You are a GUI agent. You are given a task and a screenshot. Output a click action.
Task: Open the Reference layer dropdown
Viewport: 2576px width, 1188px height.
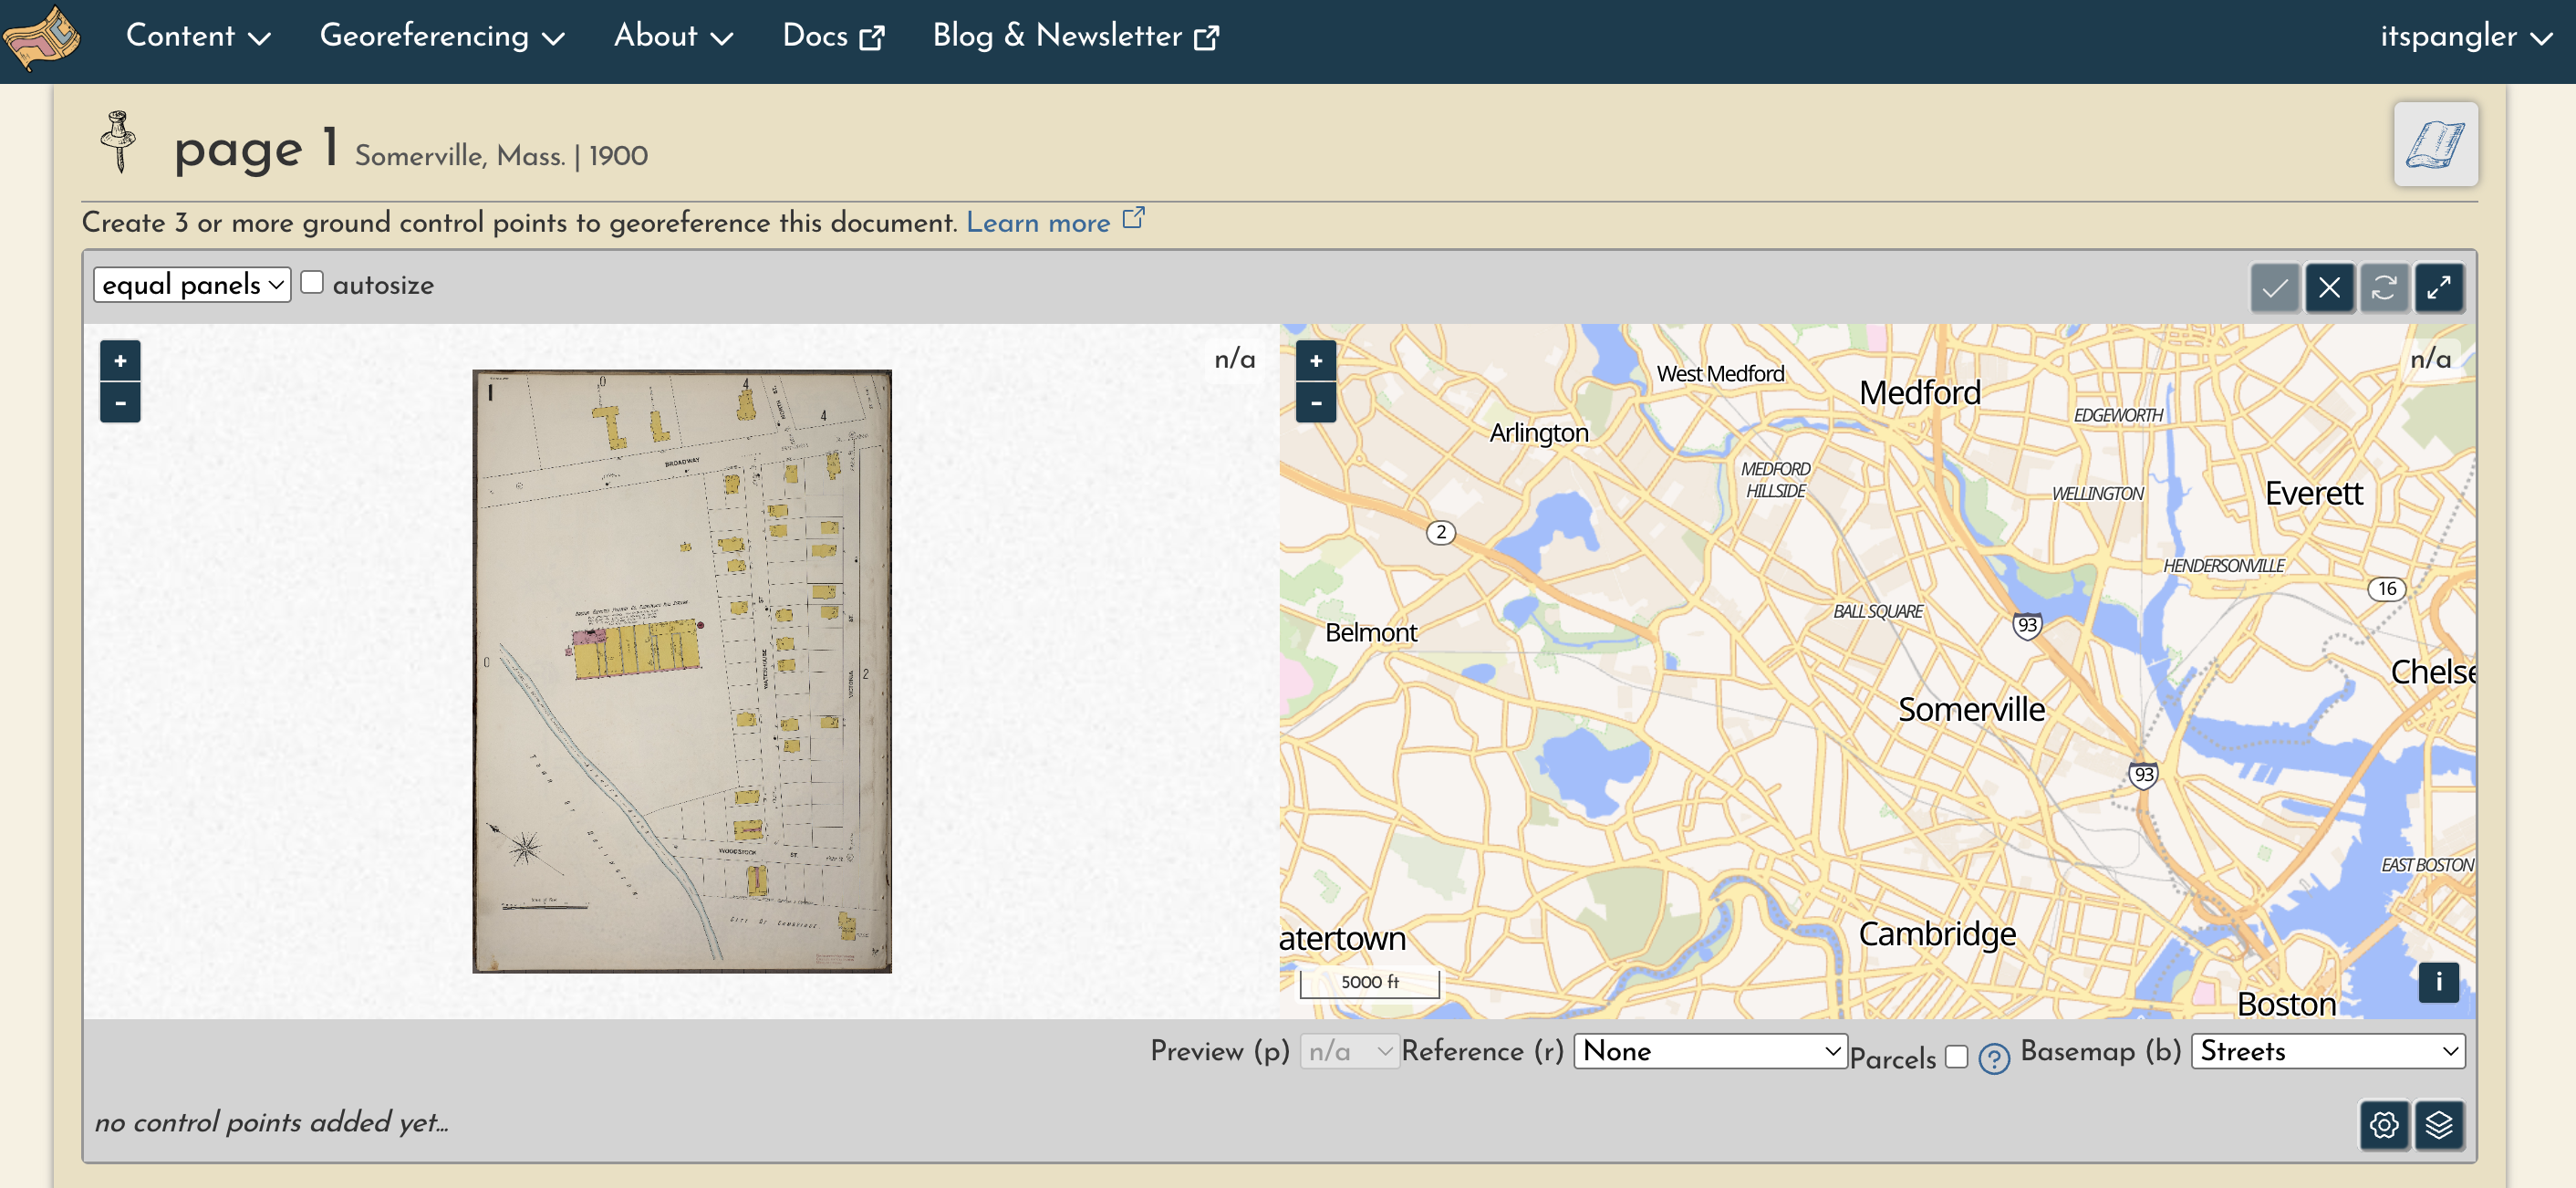[1710, 1051]
